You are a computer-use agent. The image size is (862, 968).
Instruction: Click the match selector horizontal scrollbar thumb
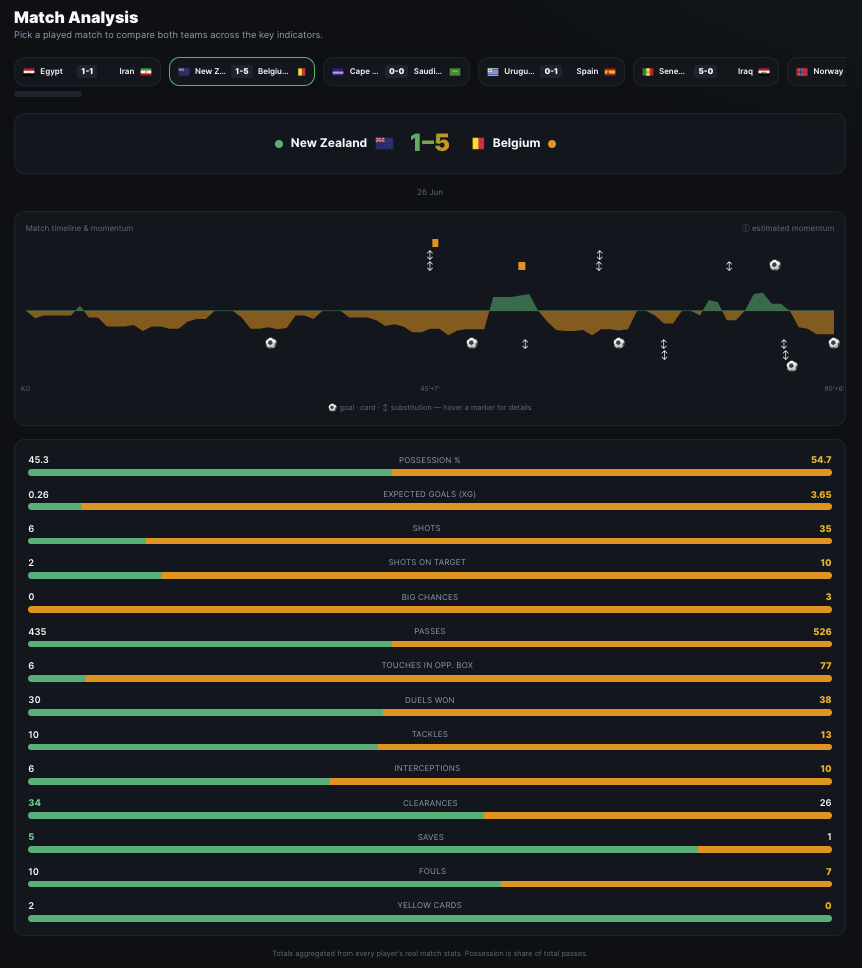[x=48, y=94]
